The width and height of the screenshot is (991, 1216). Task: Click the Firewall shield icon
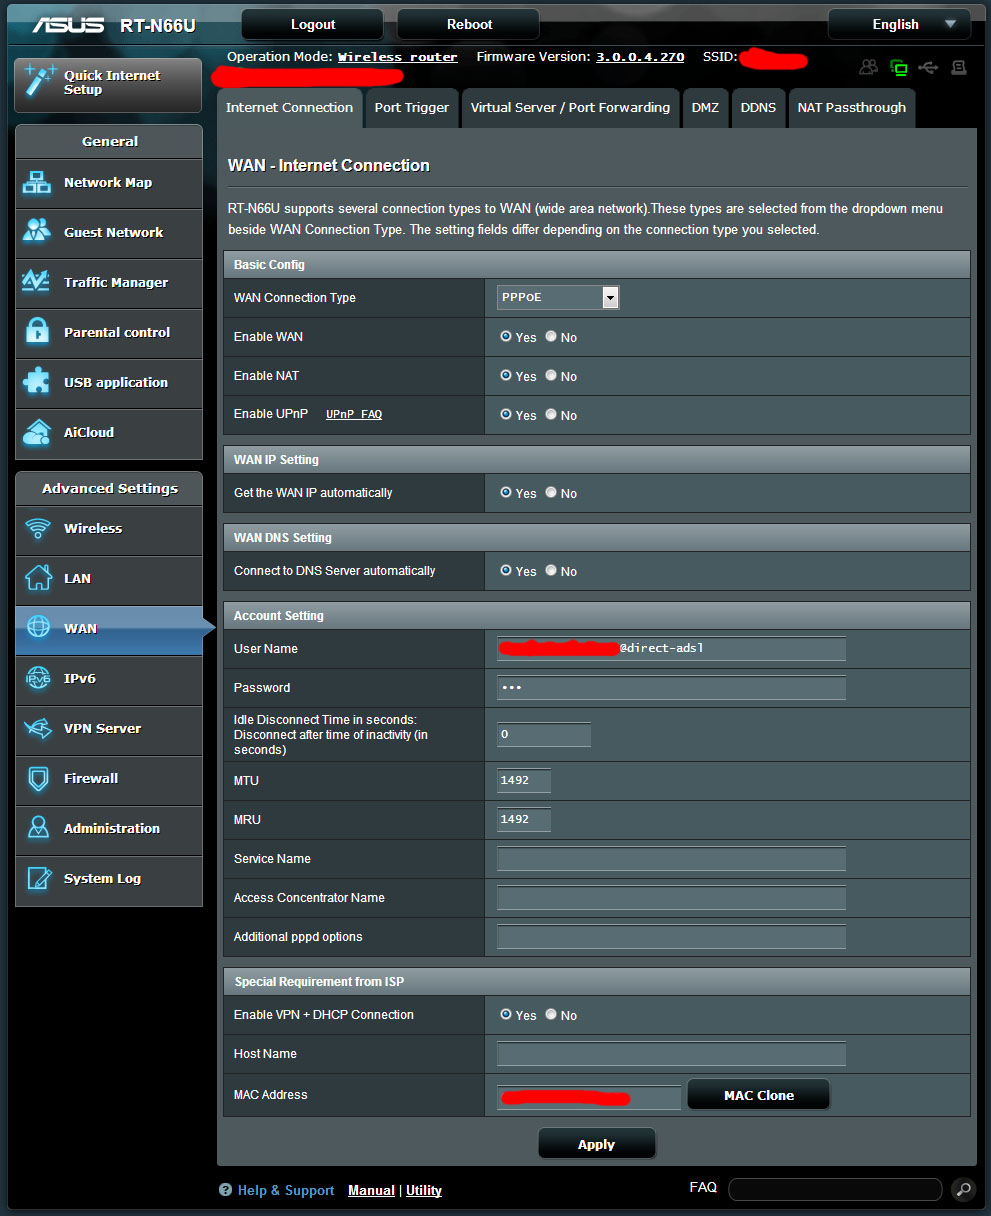pos(38,778)
